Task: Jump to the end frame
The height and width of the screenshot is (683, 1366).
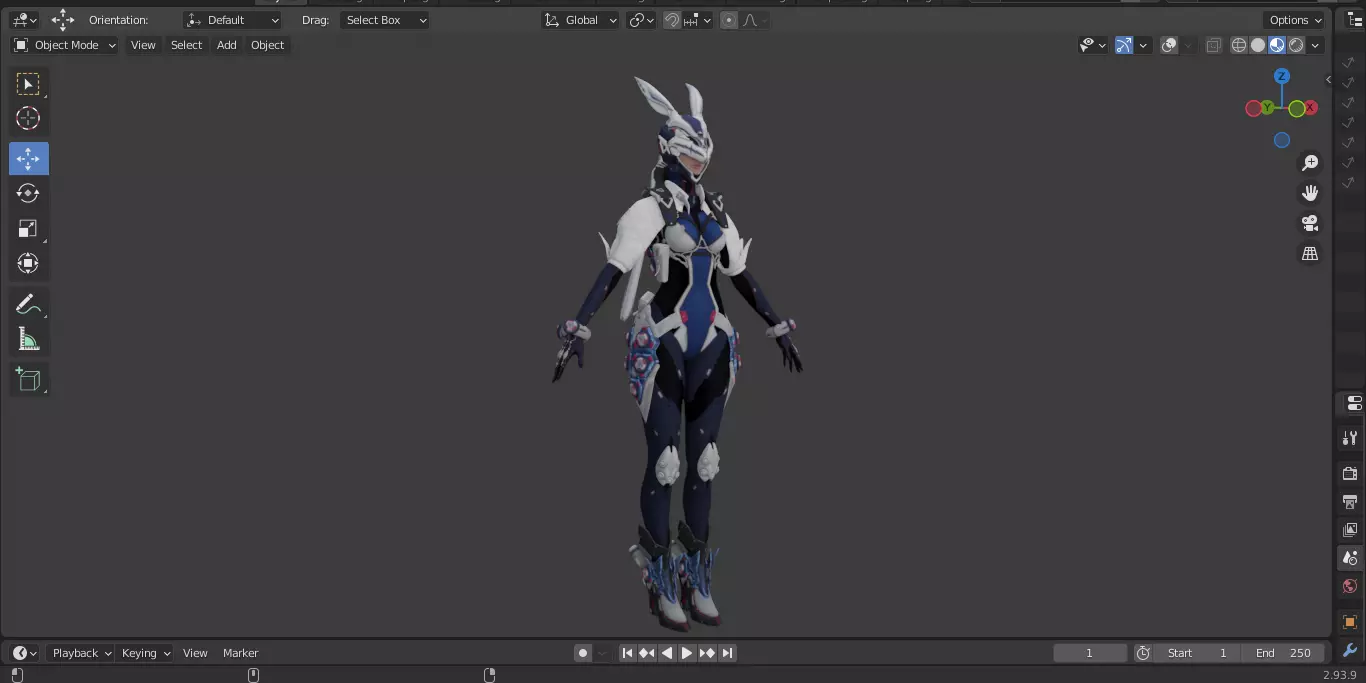Action: click(727, 653)
